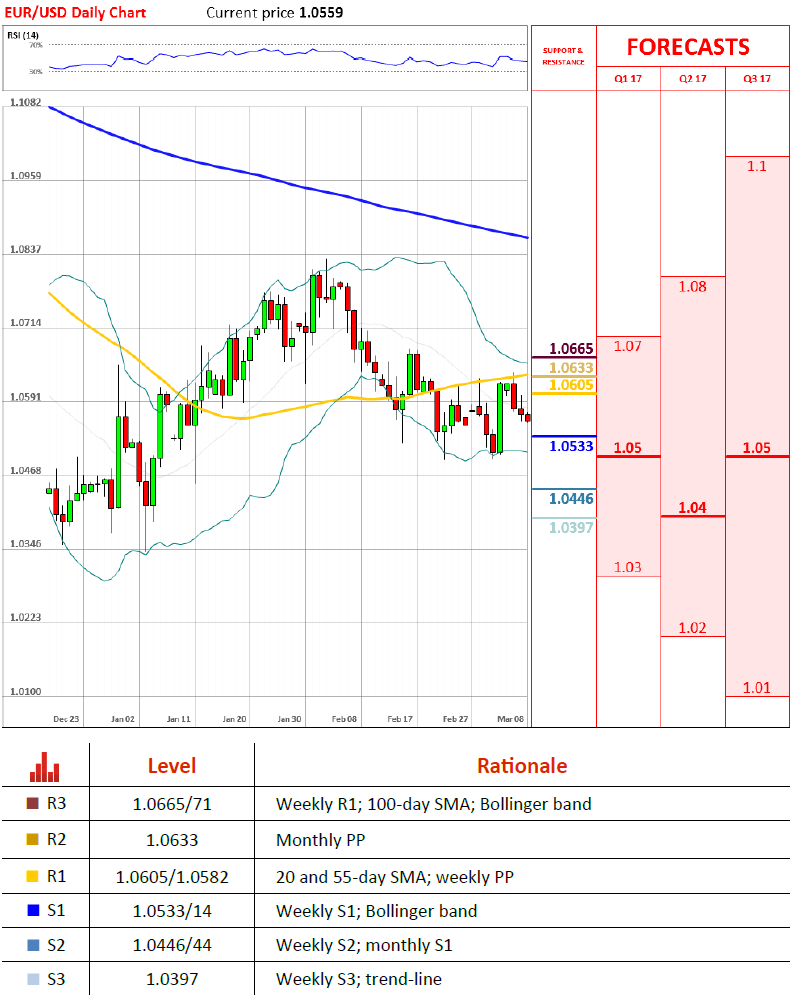
Task: Click the Q3 17 median forecast 1.05
Action: [756, 447]
